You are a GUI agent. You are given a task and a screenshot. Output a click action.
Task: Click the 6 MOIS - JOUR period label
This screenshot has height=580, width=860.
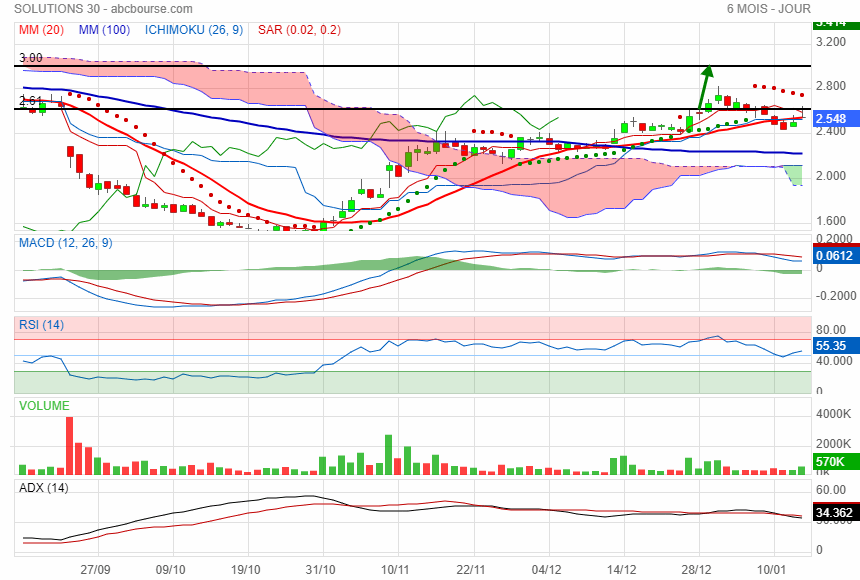click(x=768, y=9)
